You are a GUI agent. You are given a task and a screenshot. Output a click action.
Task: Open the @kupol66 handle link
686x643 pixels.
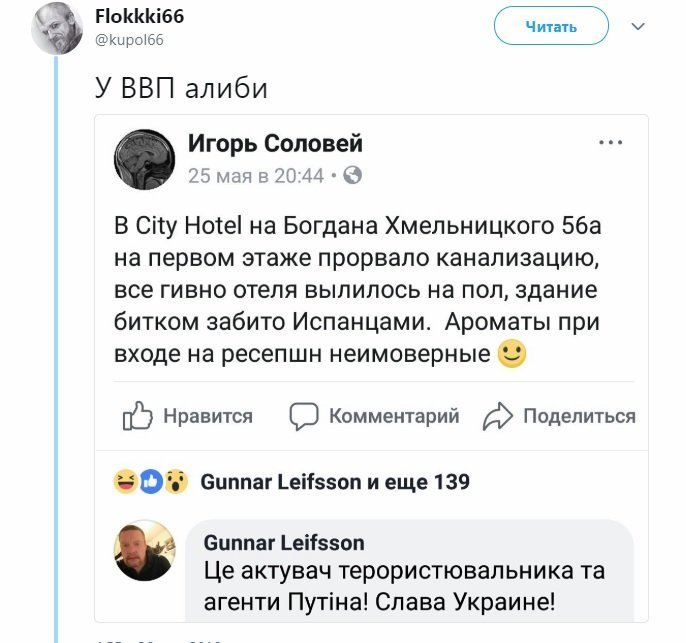(129, 40)
